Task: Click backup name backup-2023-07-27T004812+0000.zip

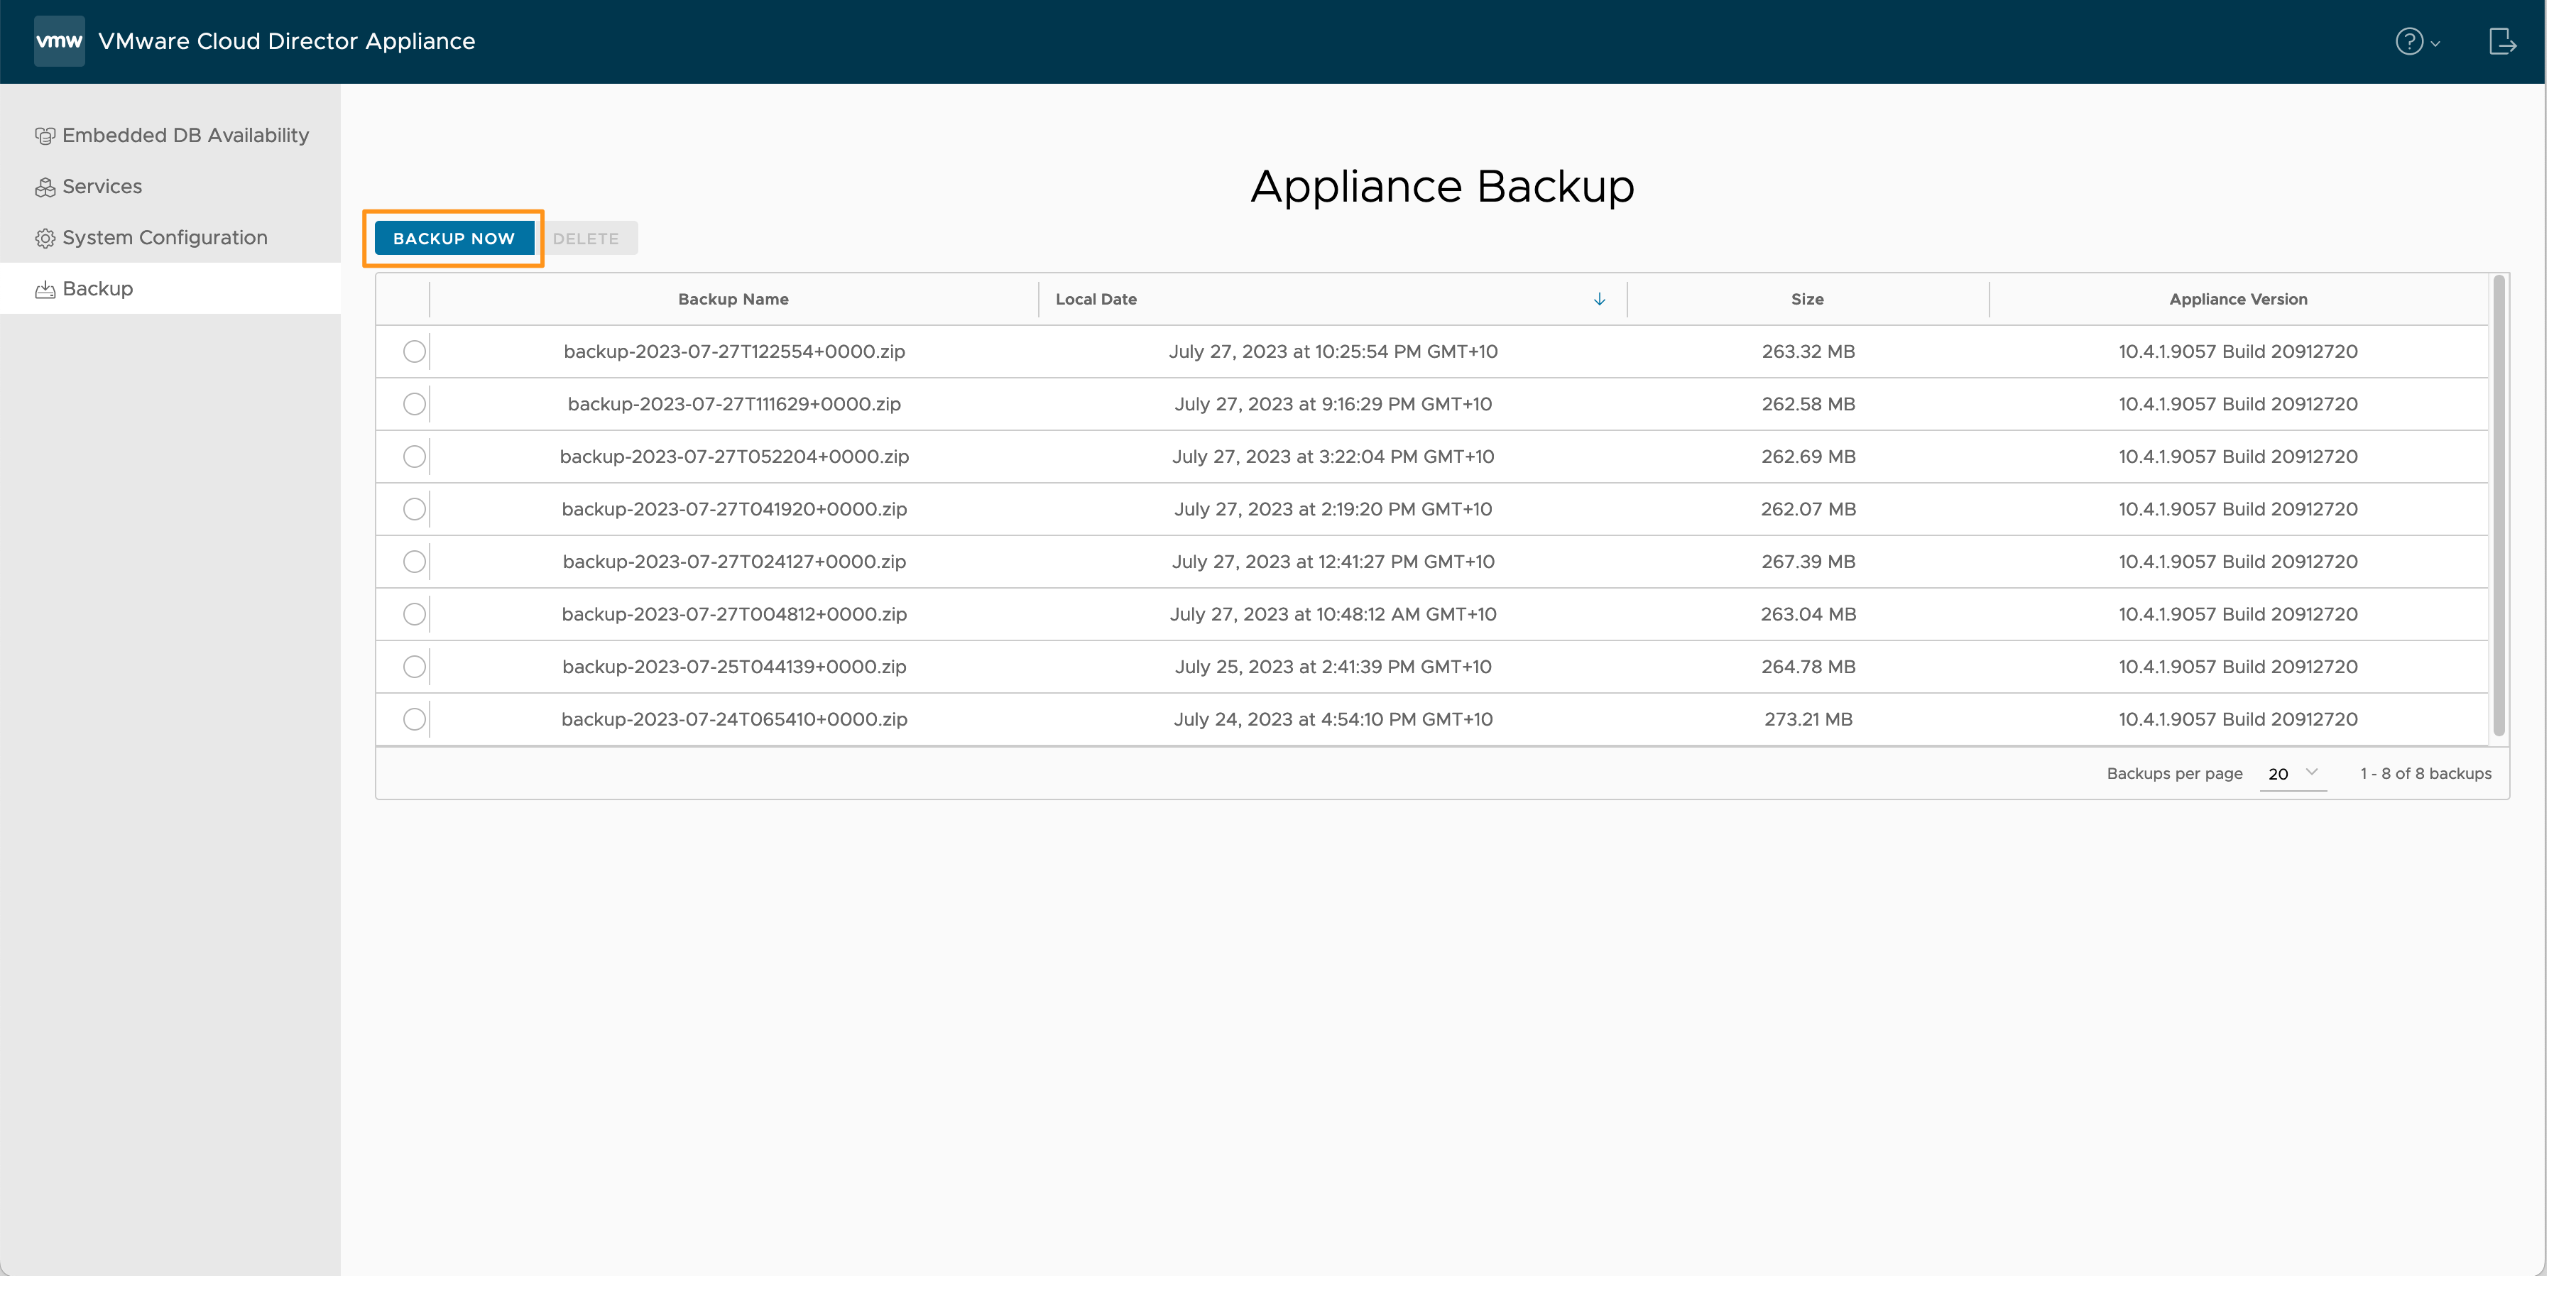Action: click(734, 614)
